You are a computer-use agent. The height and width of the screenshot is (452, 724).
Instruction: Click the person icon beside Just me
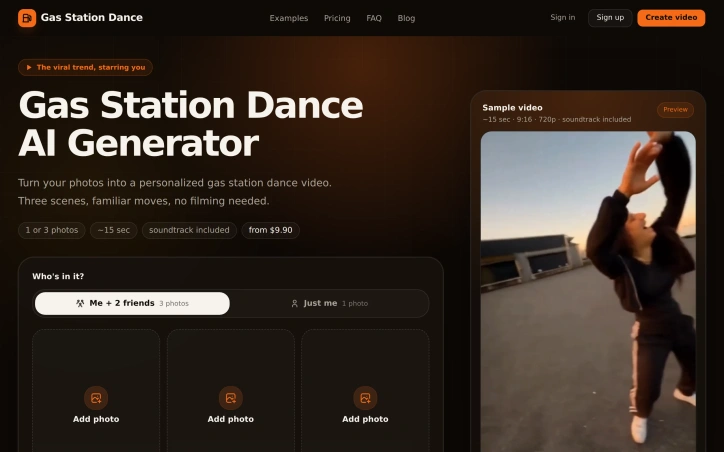[295, 303]
